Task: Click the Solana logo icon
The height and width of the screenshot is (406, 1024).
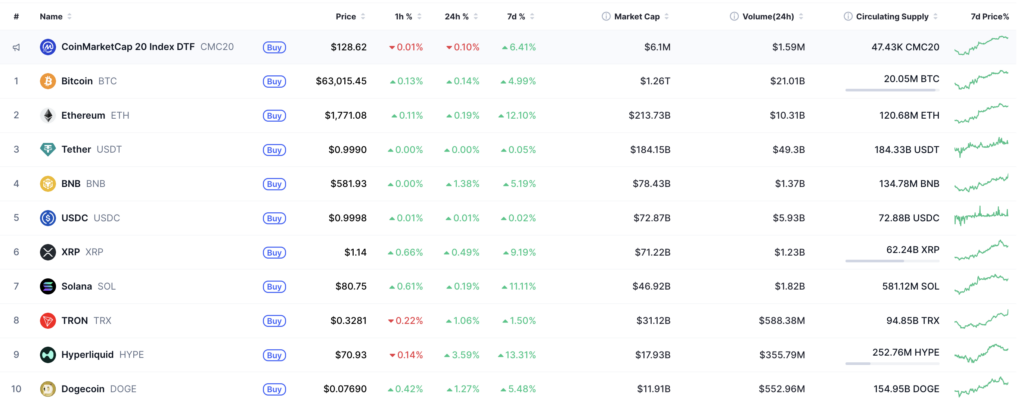Action: point(48,286)
